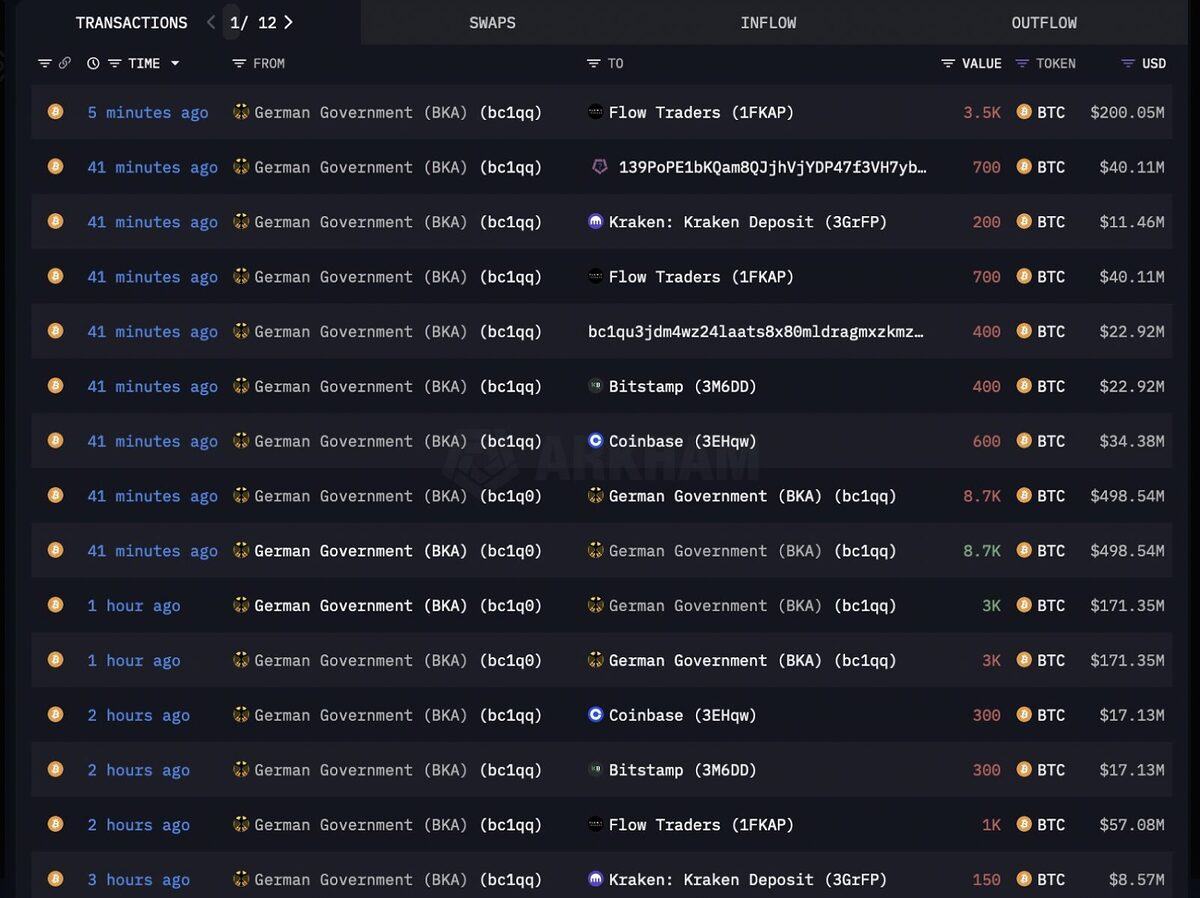Click the $34.38M USD amount
Viewport: 1200px width, 898px height.
tap(1132, 441)
